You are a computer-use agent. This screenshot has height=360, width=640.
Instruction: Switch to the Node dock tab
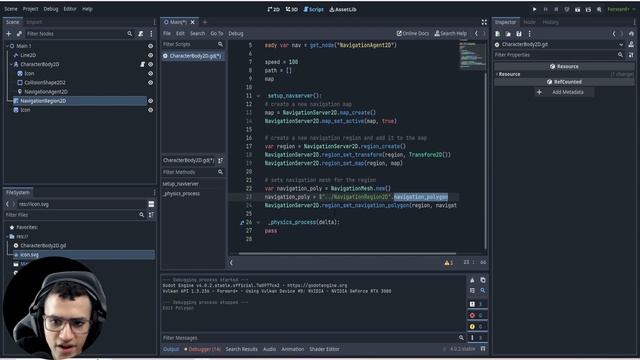529,22
